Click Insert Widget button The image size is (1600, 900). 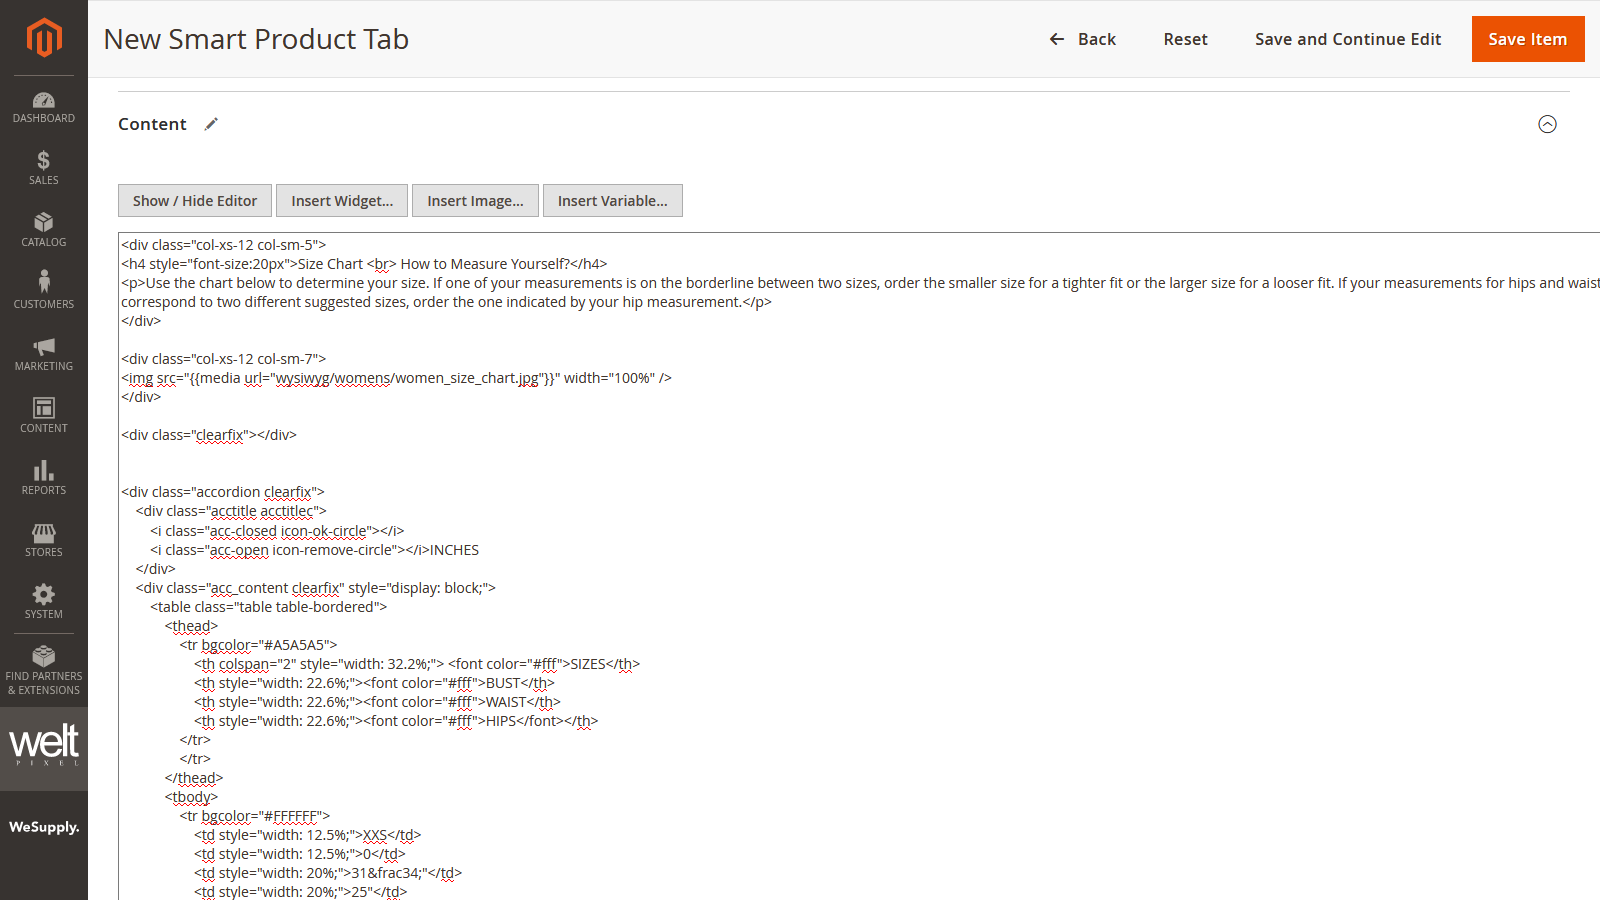click(342, 201)
